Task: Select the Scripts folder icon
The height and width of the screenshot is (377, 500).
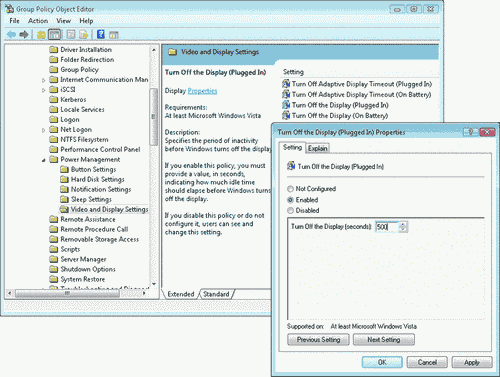Action: (x=53, y=249)
